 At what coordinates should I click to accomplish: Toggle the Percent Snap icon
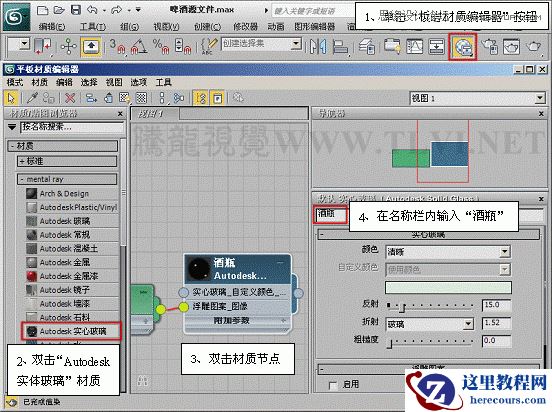[161, 46]
